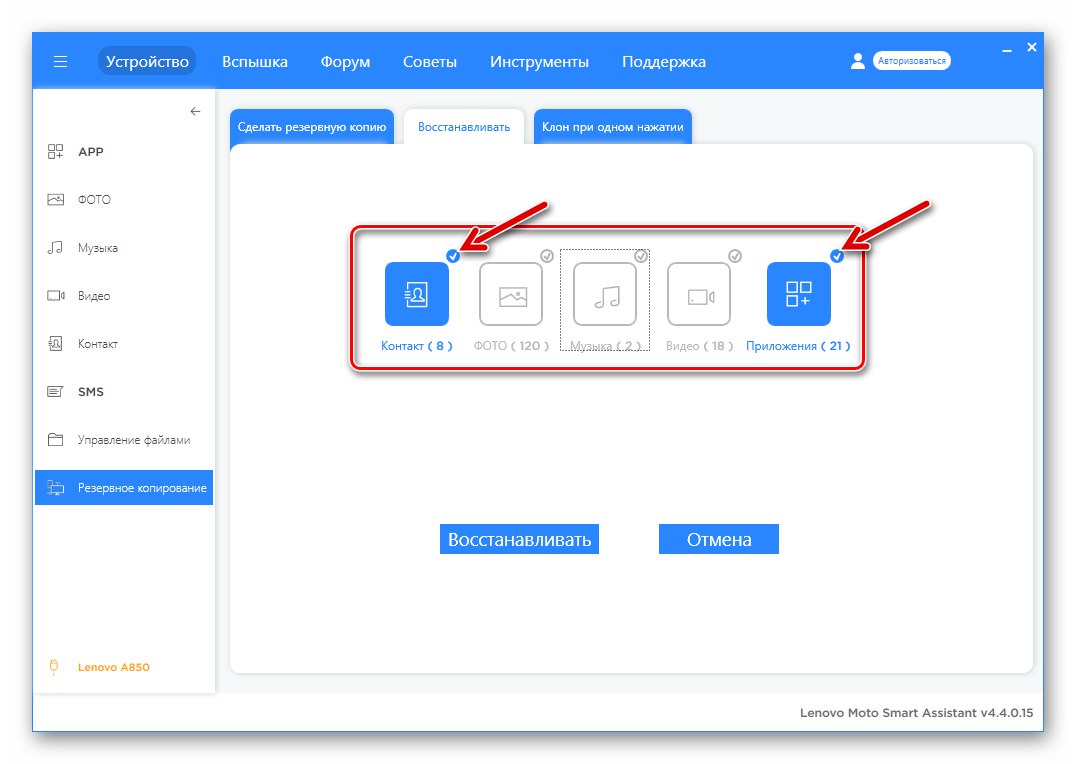1076x764 pixels.
Task: Switch to Клон при одном нажатии tab
Action: coord(613,127)
